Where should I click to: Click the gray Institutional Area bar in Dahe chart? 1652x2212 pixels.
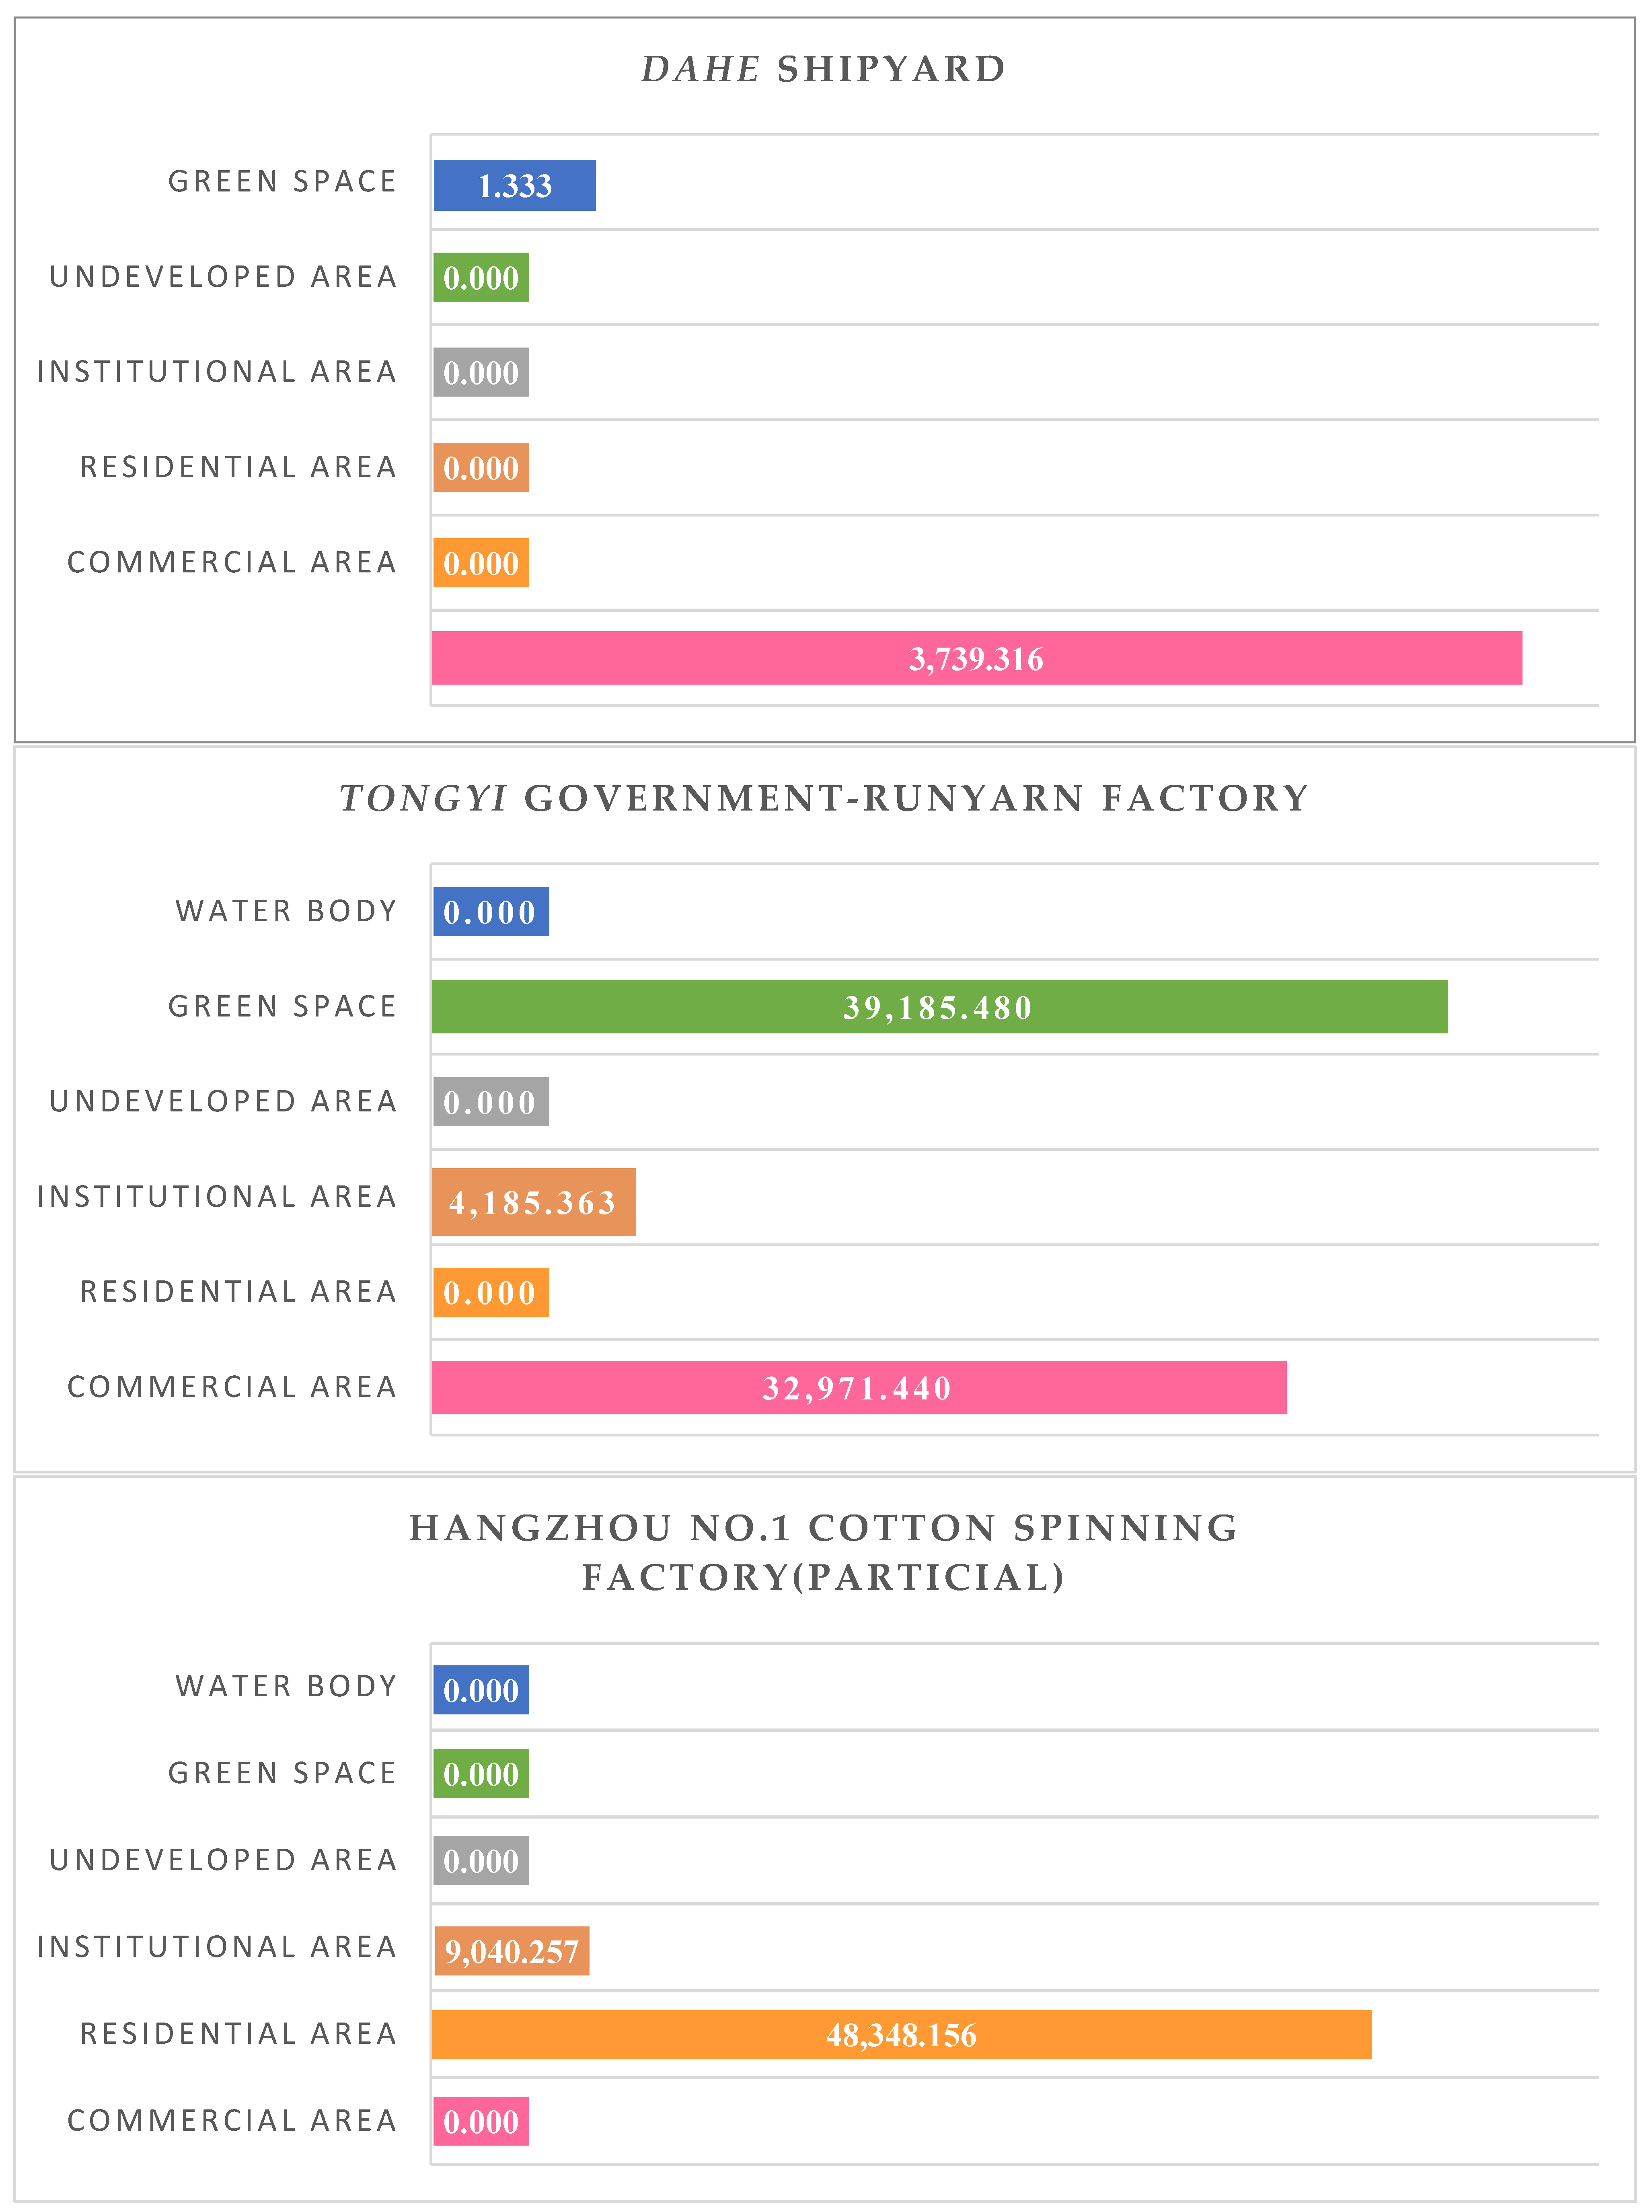coord(481,372)
